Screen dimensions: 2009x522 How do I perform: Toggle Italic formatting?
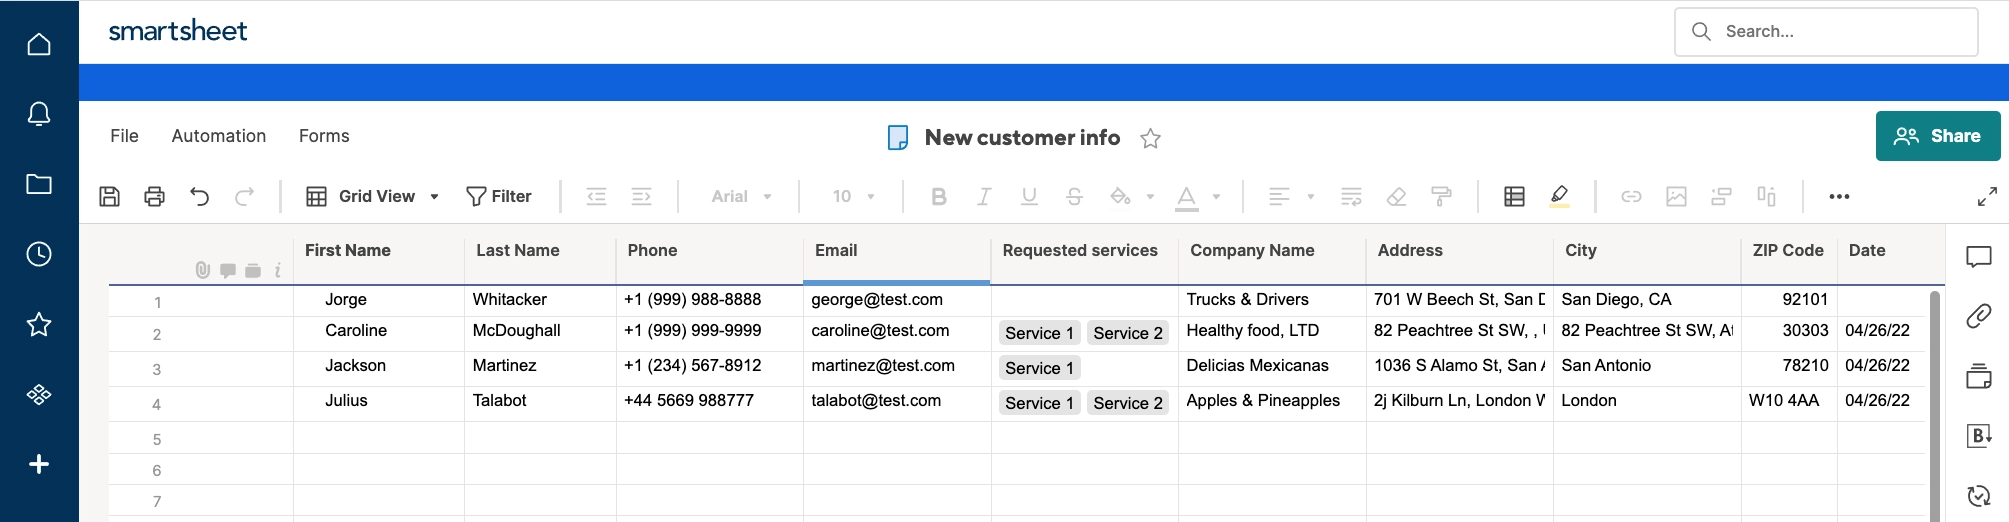click(x=984, y=197)
